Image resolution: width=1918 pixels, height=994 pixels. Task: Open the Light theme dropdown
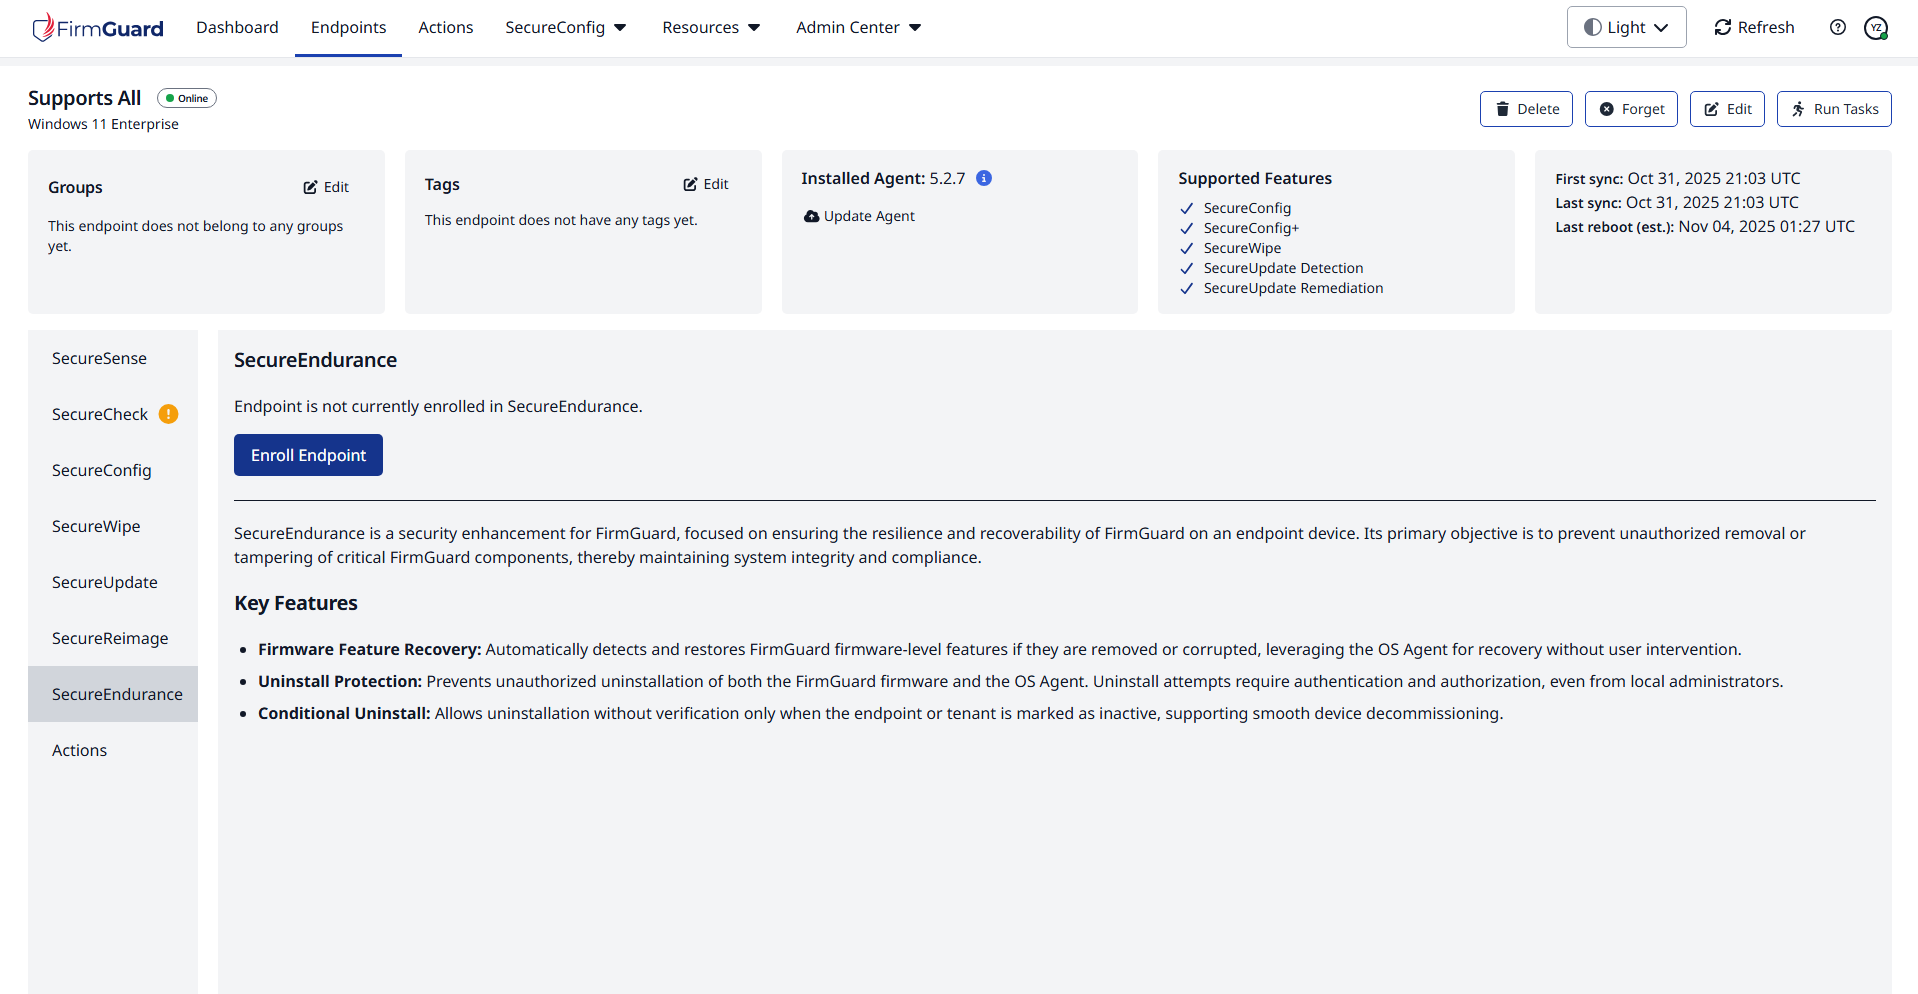(x=1626, y=27)
